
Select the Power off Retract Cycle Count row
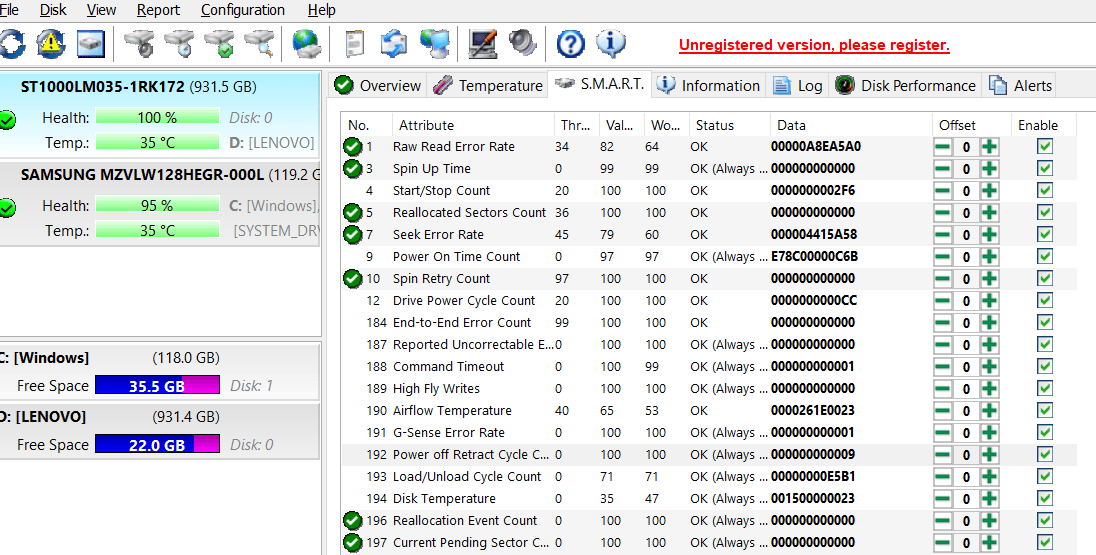(707, 454)
